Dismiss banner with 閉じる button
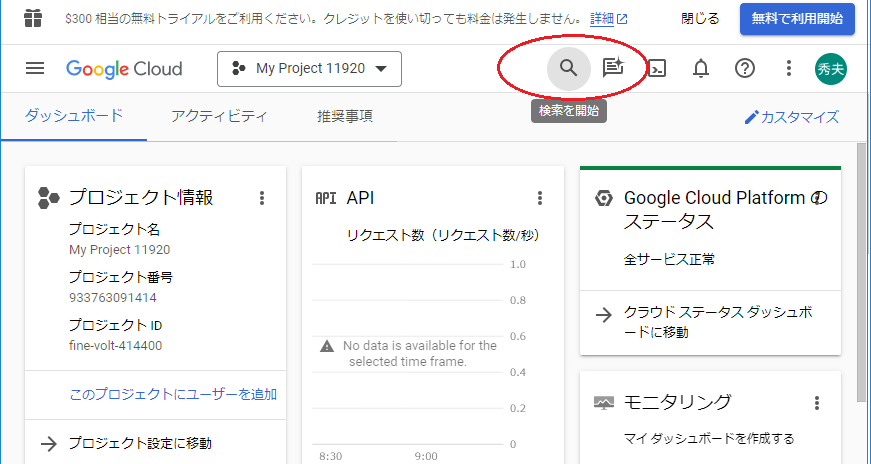The width and height of the screenshot is (871, 464). (700, 19)
